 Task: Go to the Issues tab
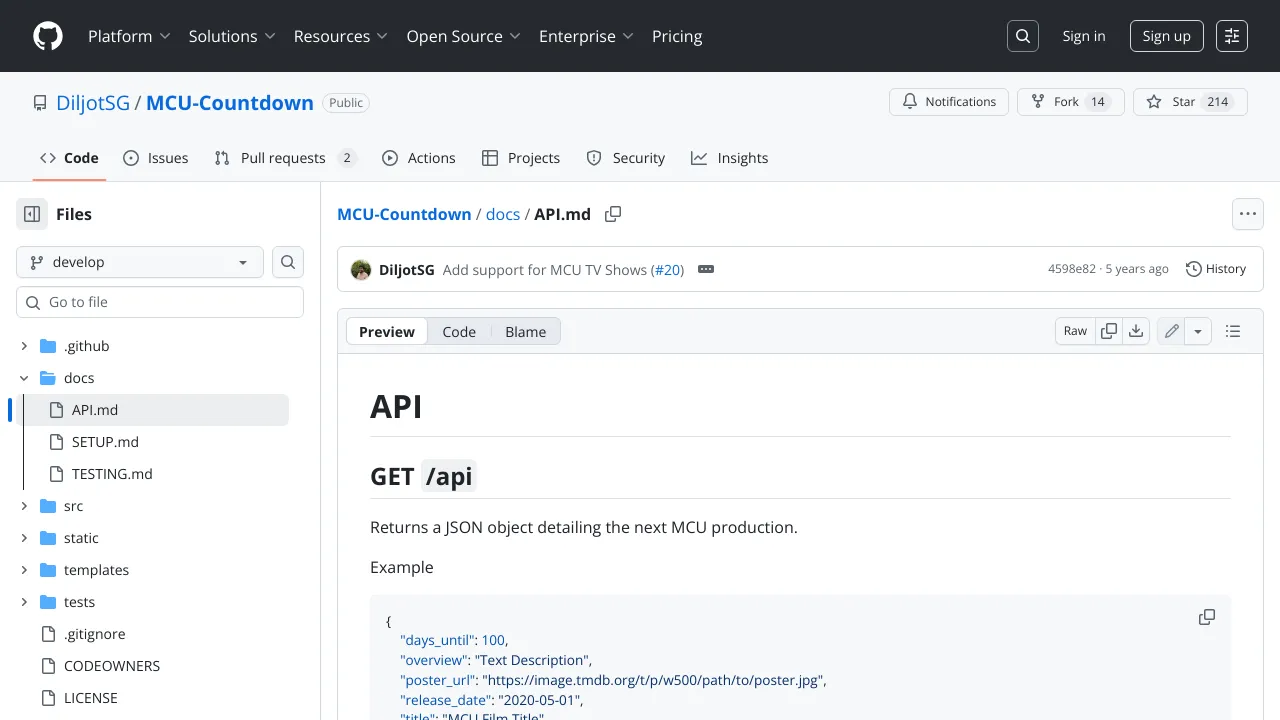[x=155, y=158]
